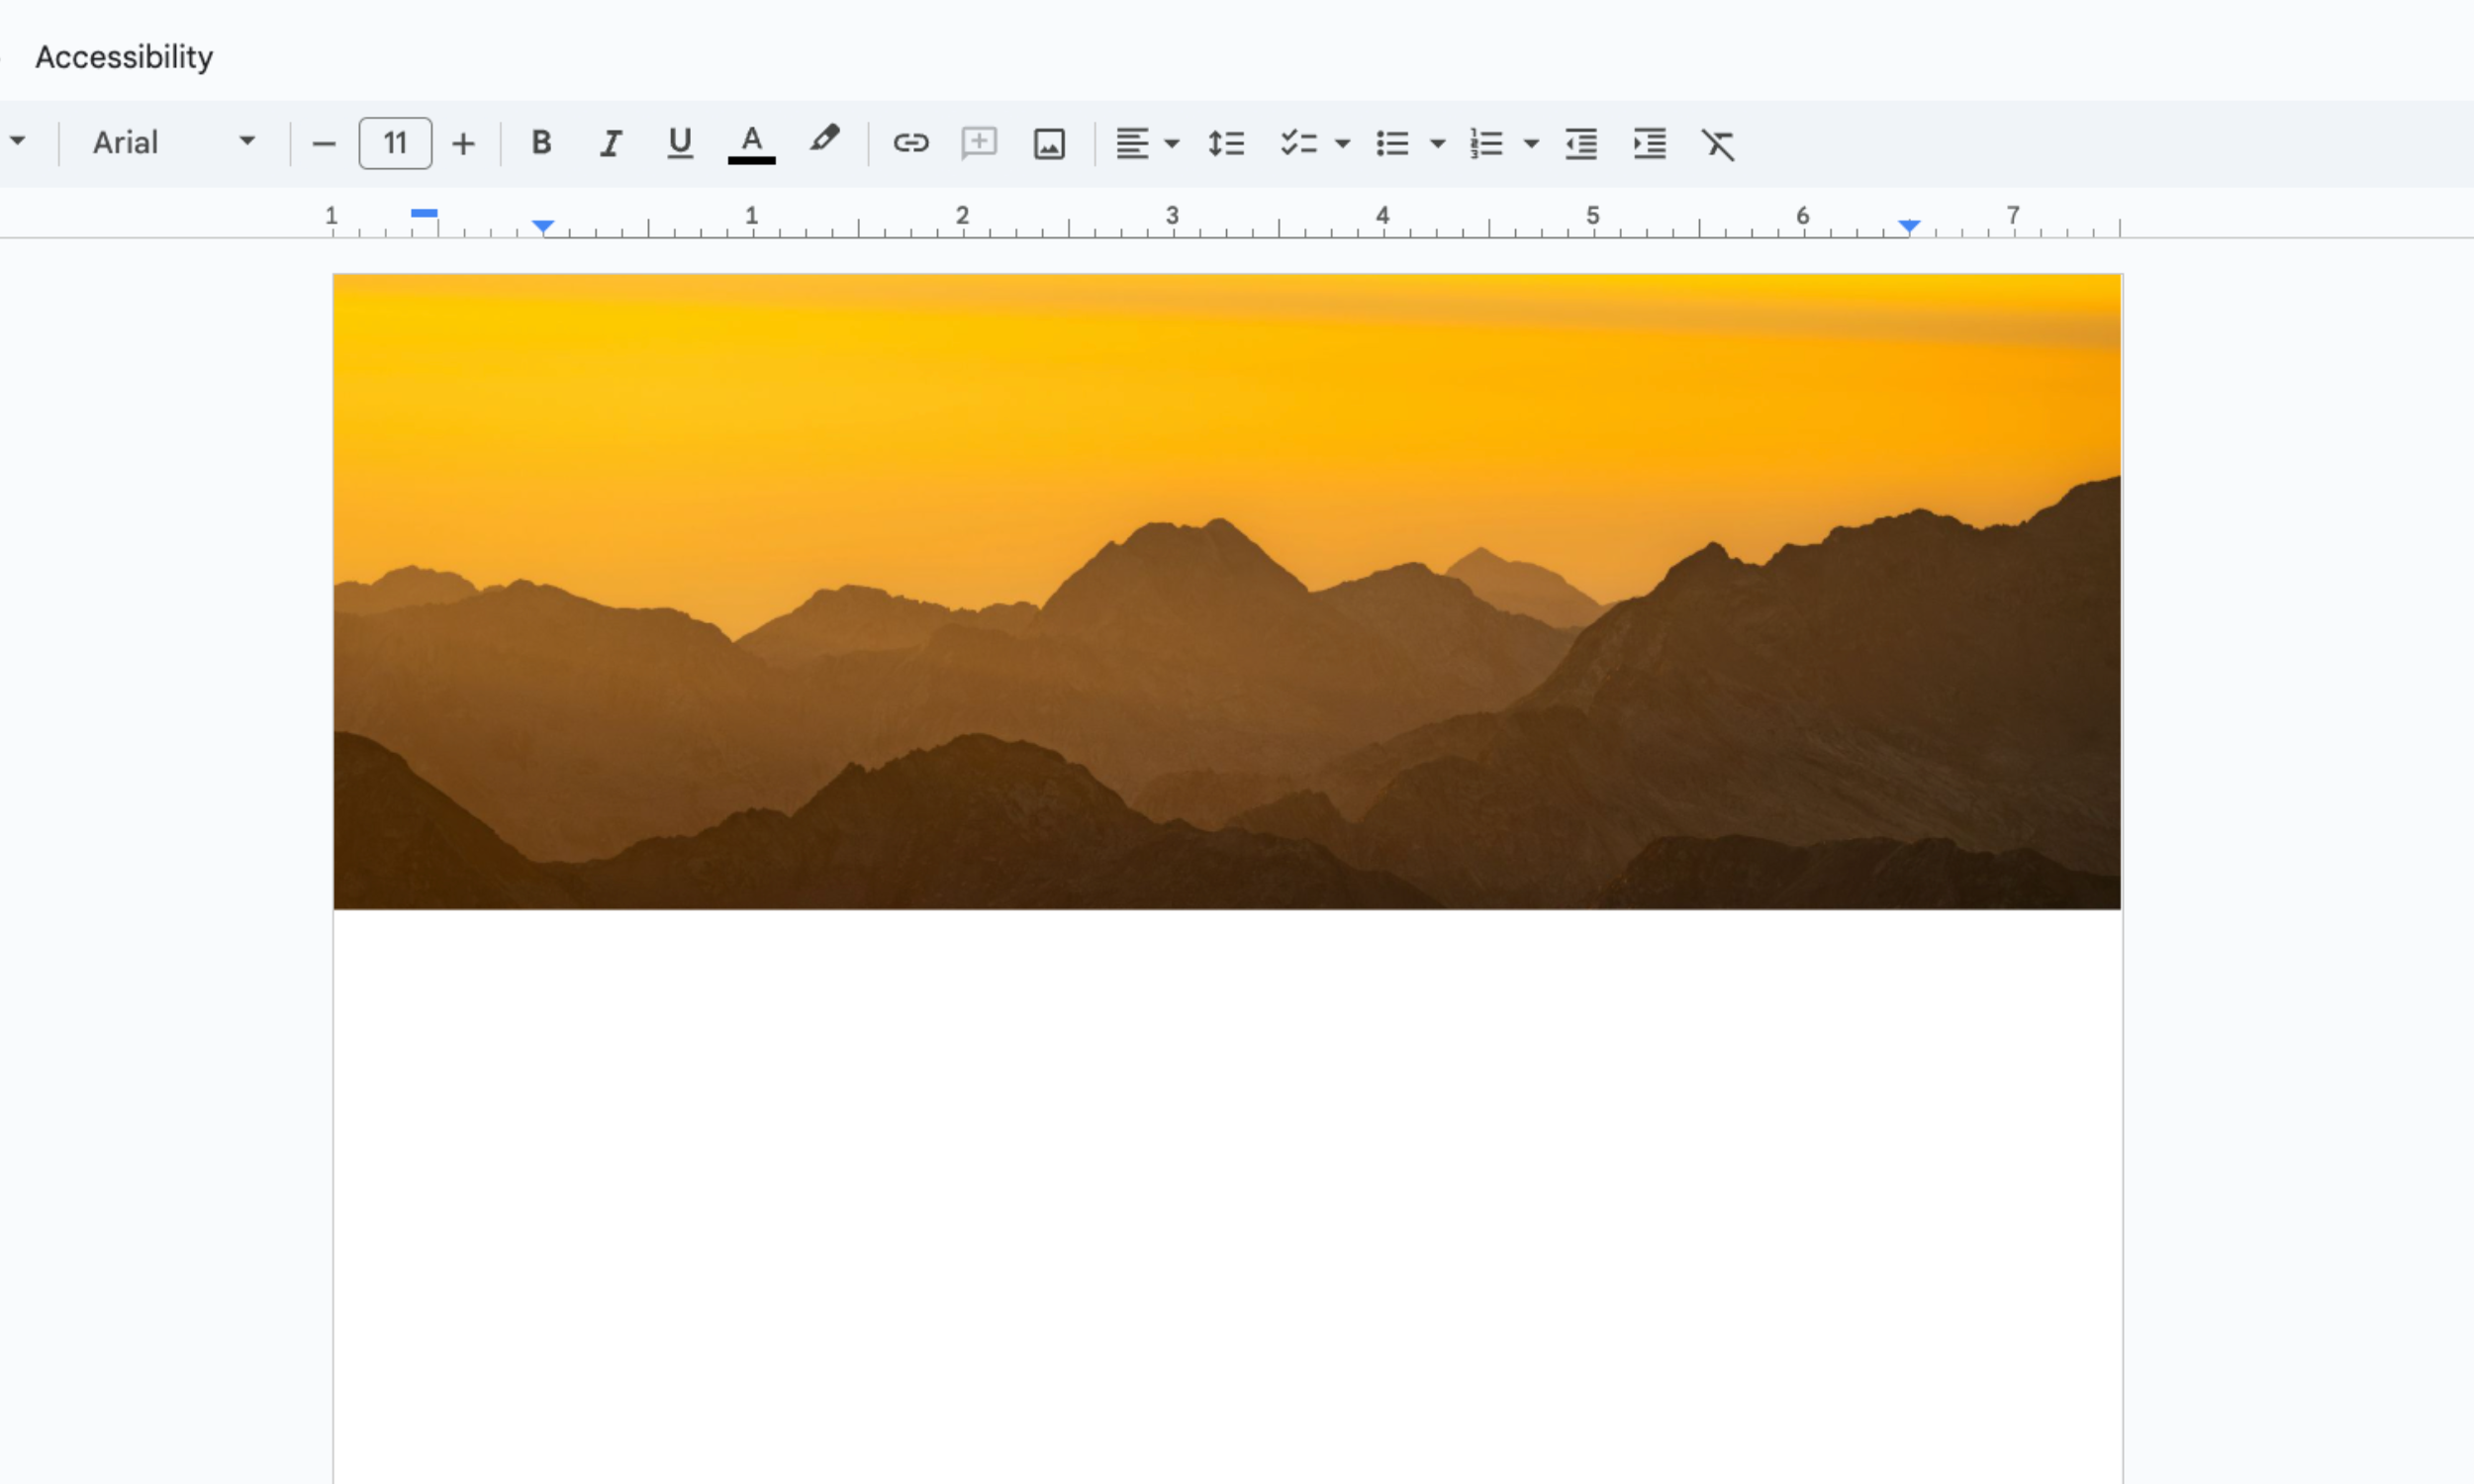Viewport: 2474px width, 1484px height.
Task: Toggle bold formatting
Action: click(541, 143)
